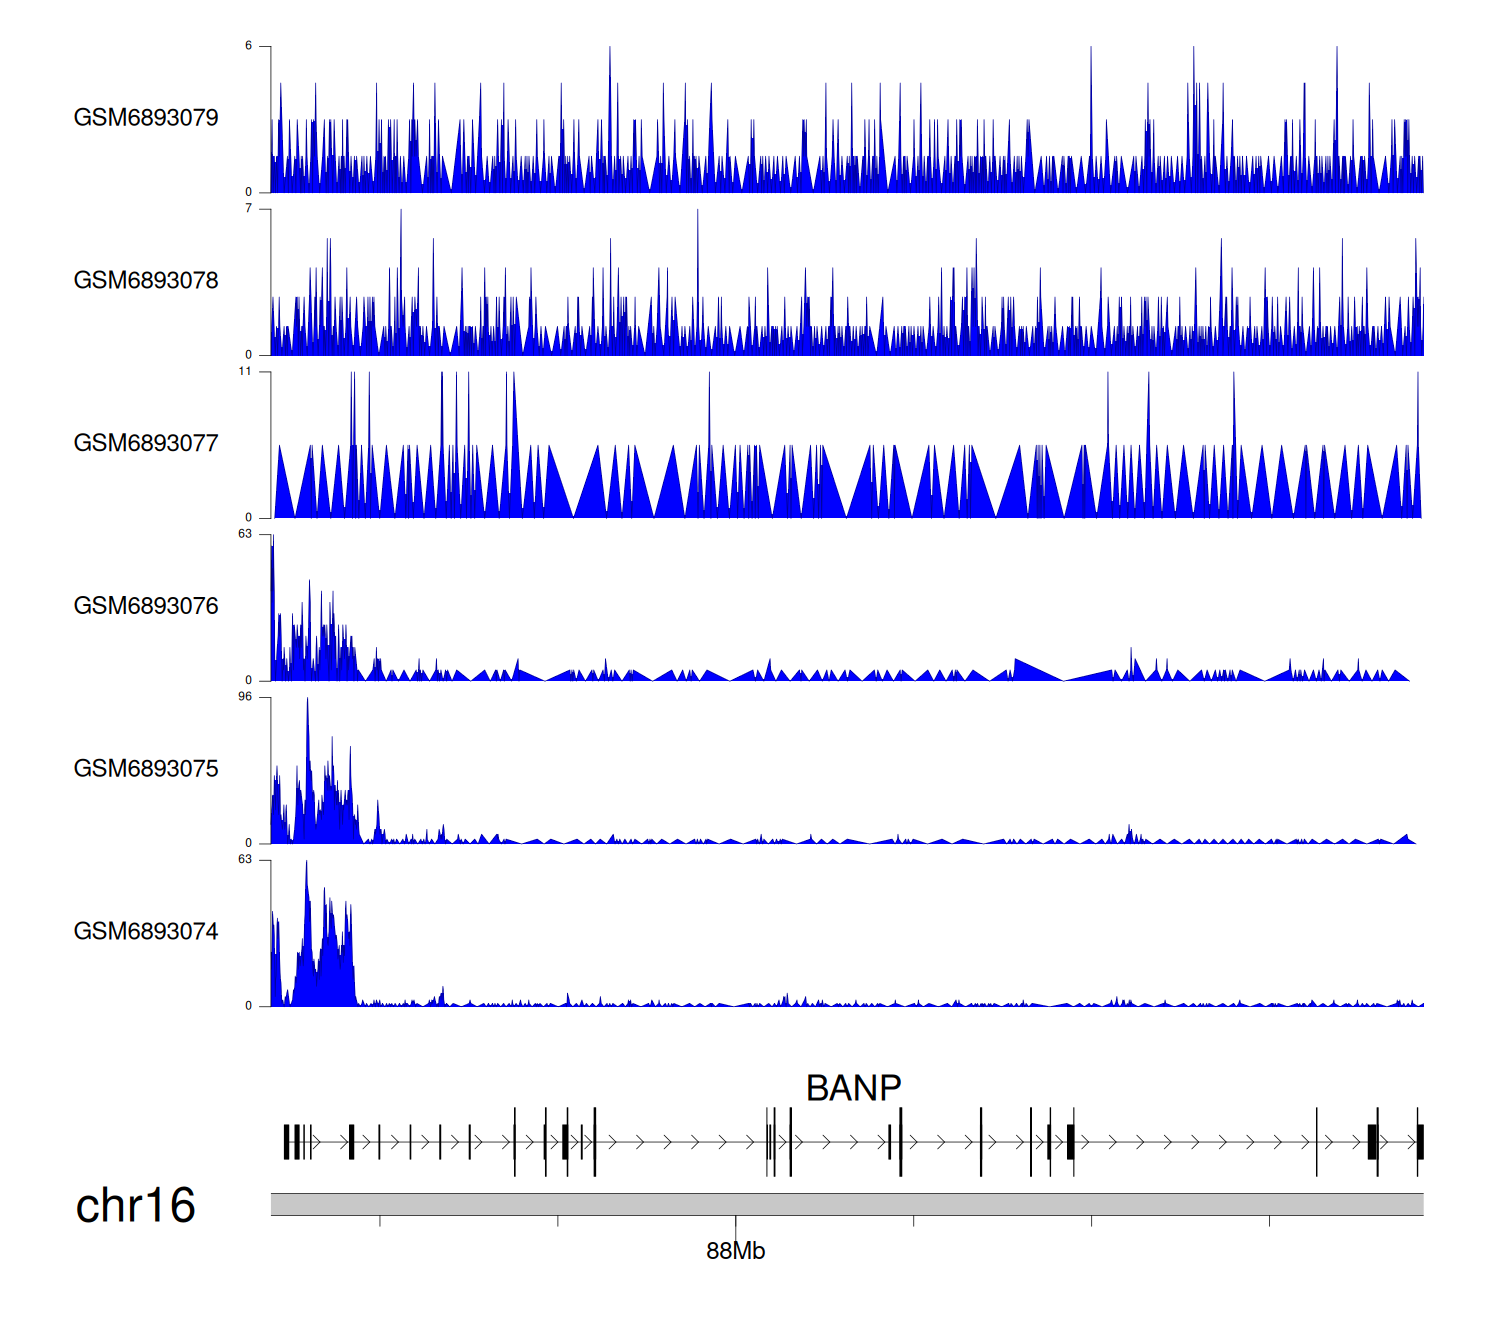Select the GSM6893076 track label
Image resolution: width=1500 pixels, height=1320 pixels.
coord(146,606)
